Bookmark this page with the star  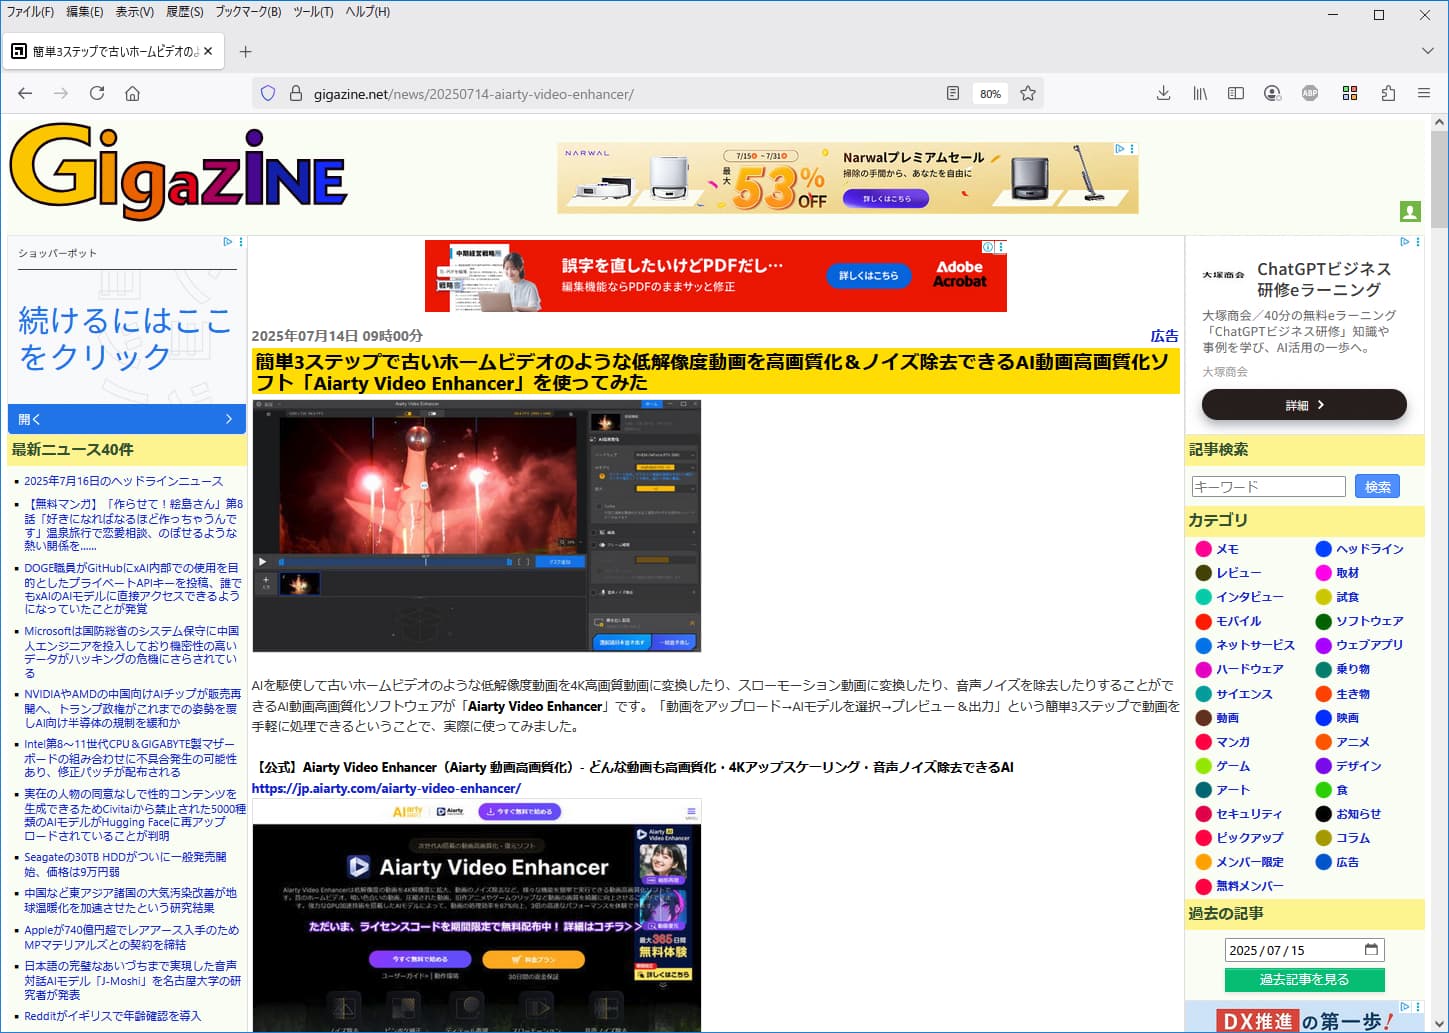click(1028, 93)
